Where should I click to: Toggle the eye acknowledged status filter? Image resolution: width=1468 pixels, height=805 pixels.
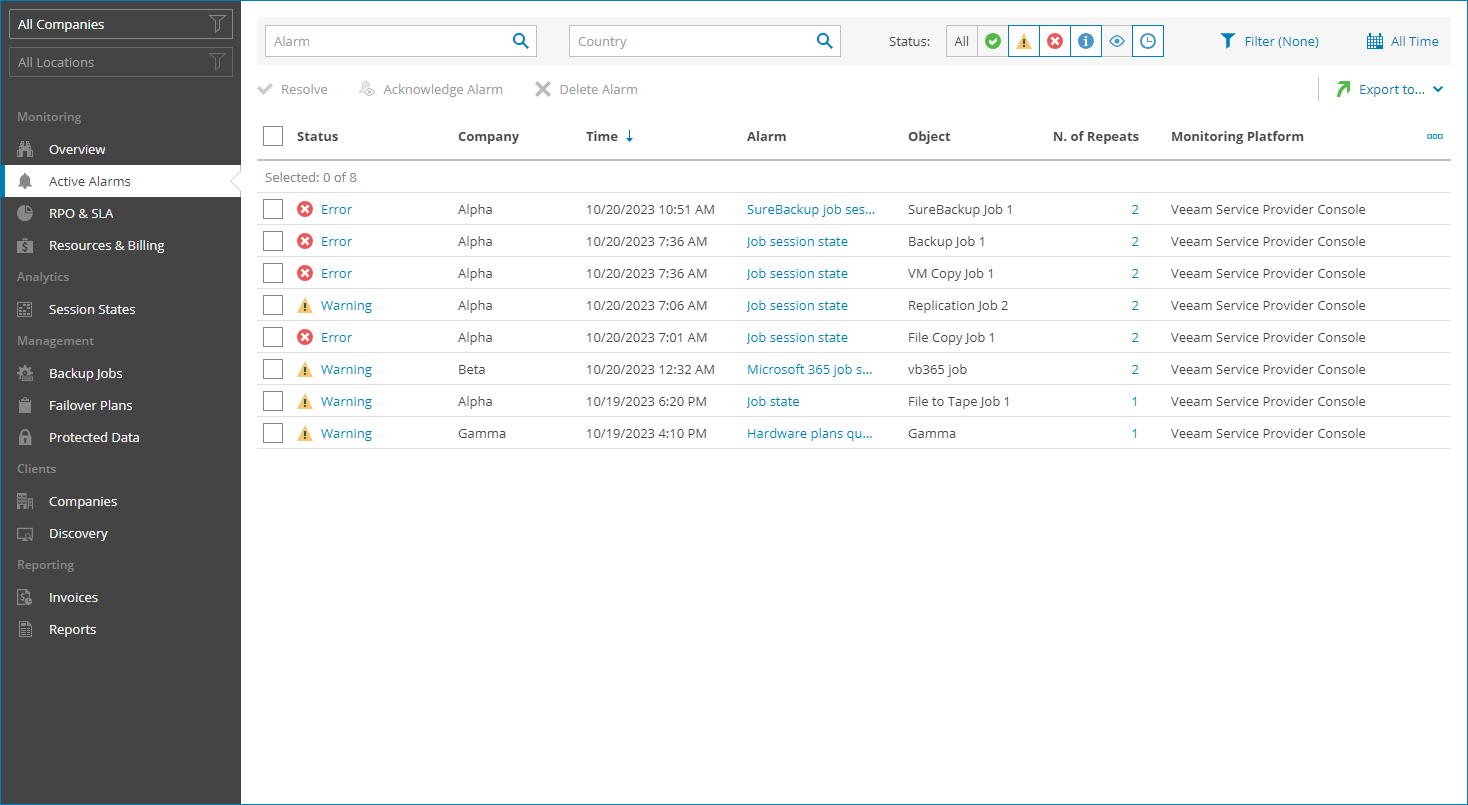(x=1116, y=41)
